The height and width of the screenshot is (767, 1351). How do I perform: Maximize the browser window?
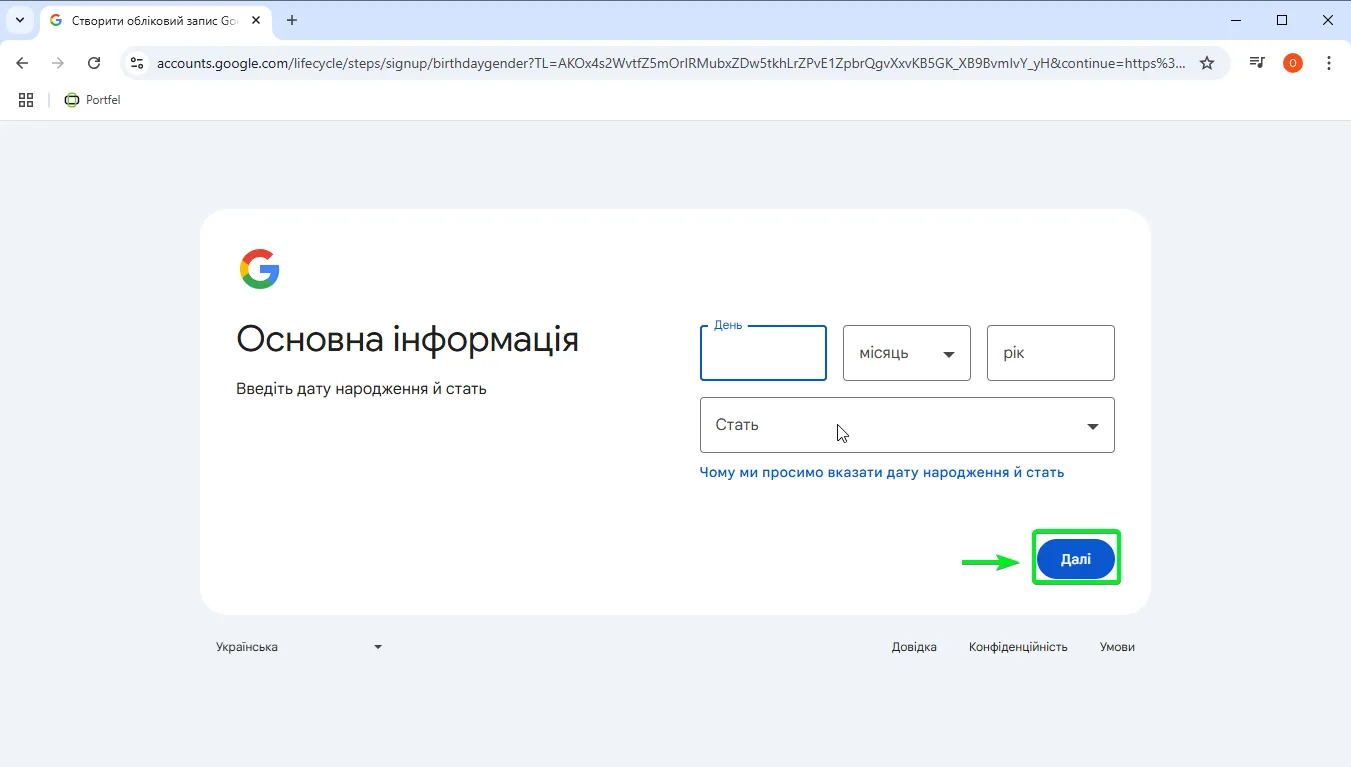[1282, 20]
